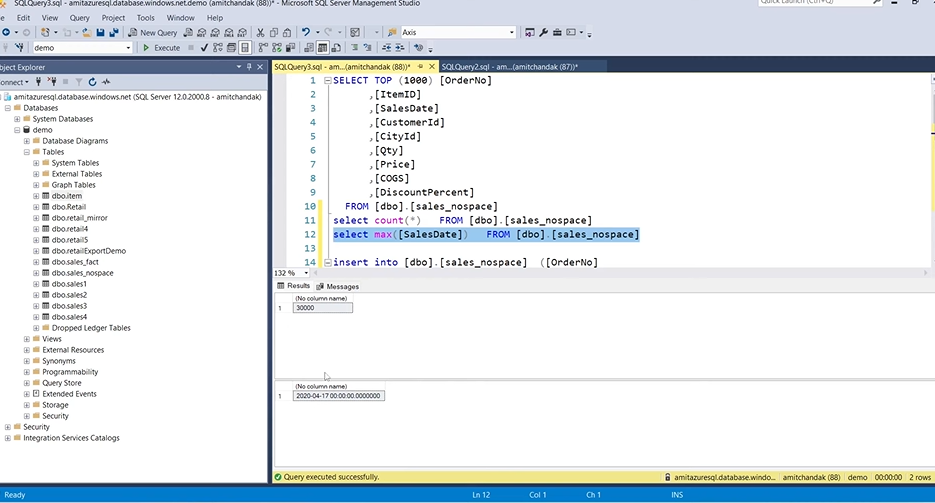Click Database Engine Query icon beside New Query
The image size is (935, 503).
click(188, 33)
